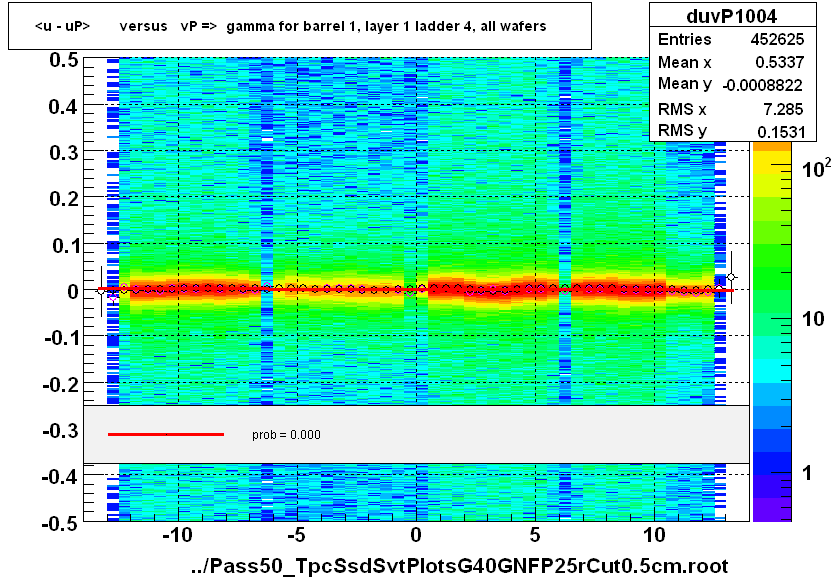833x579 pixels.
Task: Click the RMS y value 0.1531
Action: 781,132
